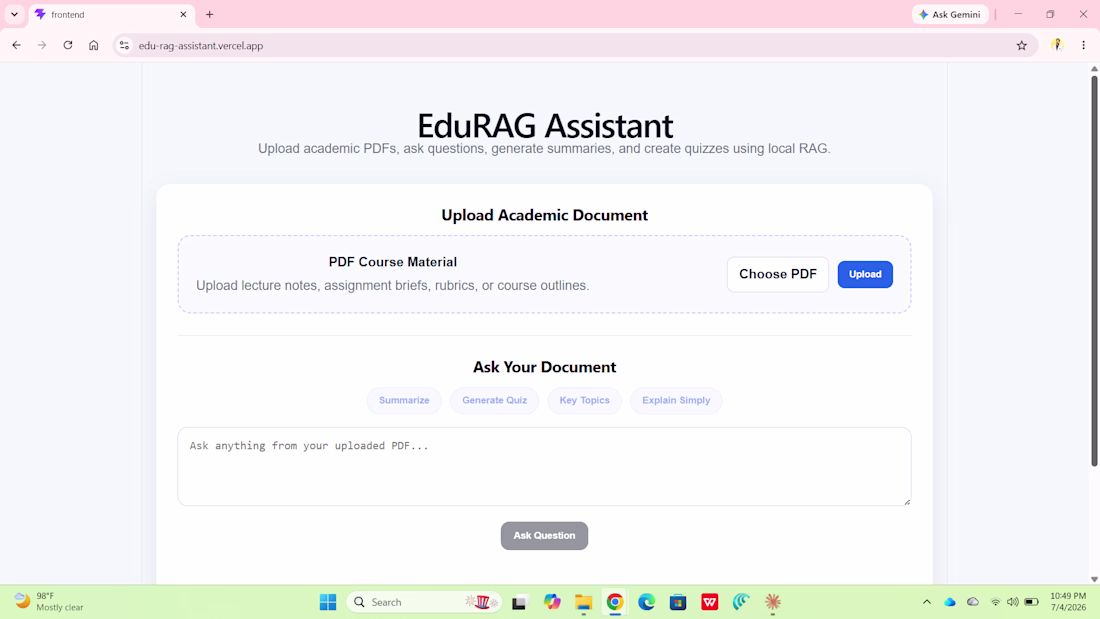Open the orange starburst app on the taskbar

click(x=773, y=602)
